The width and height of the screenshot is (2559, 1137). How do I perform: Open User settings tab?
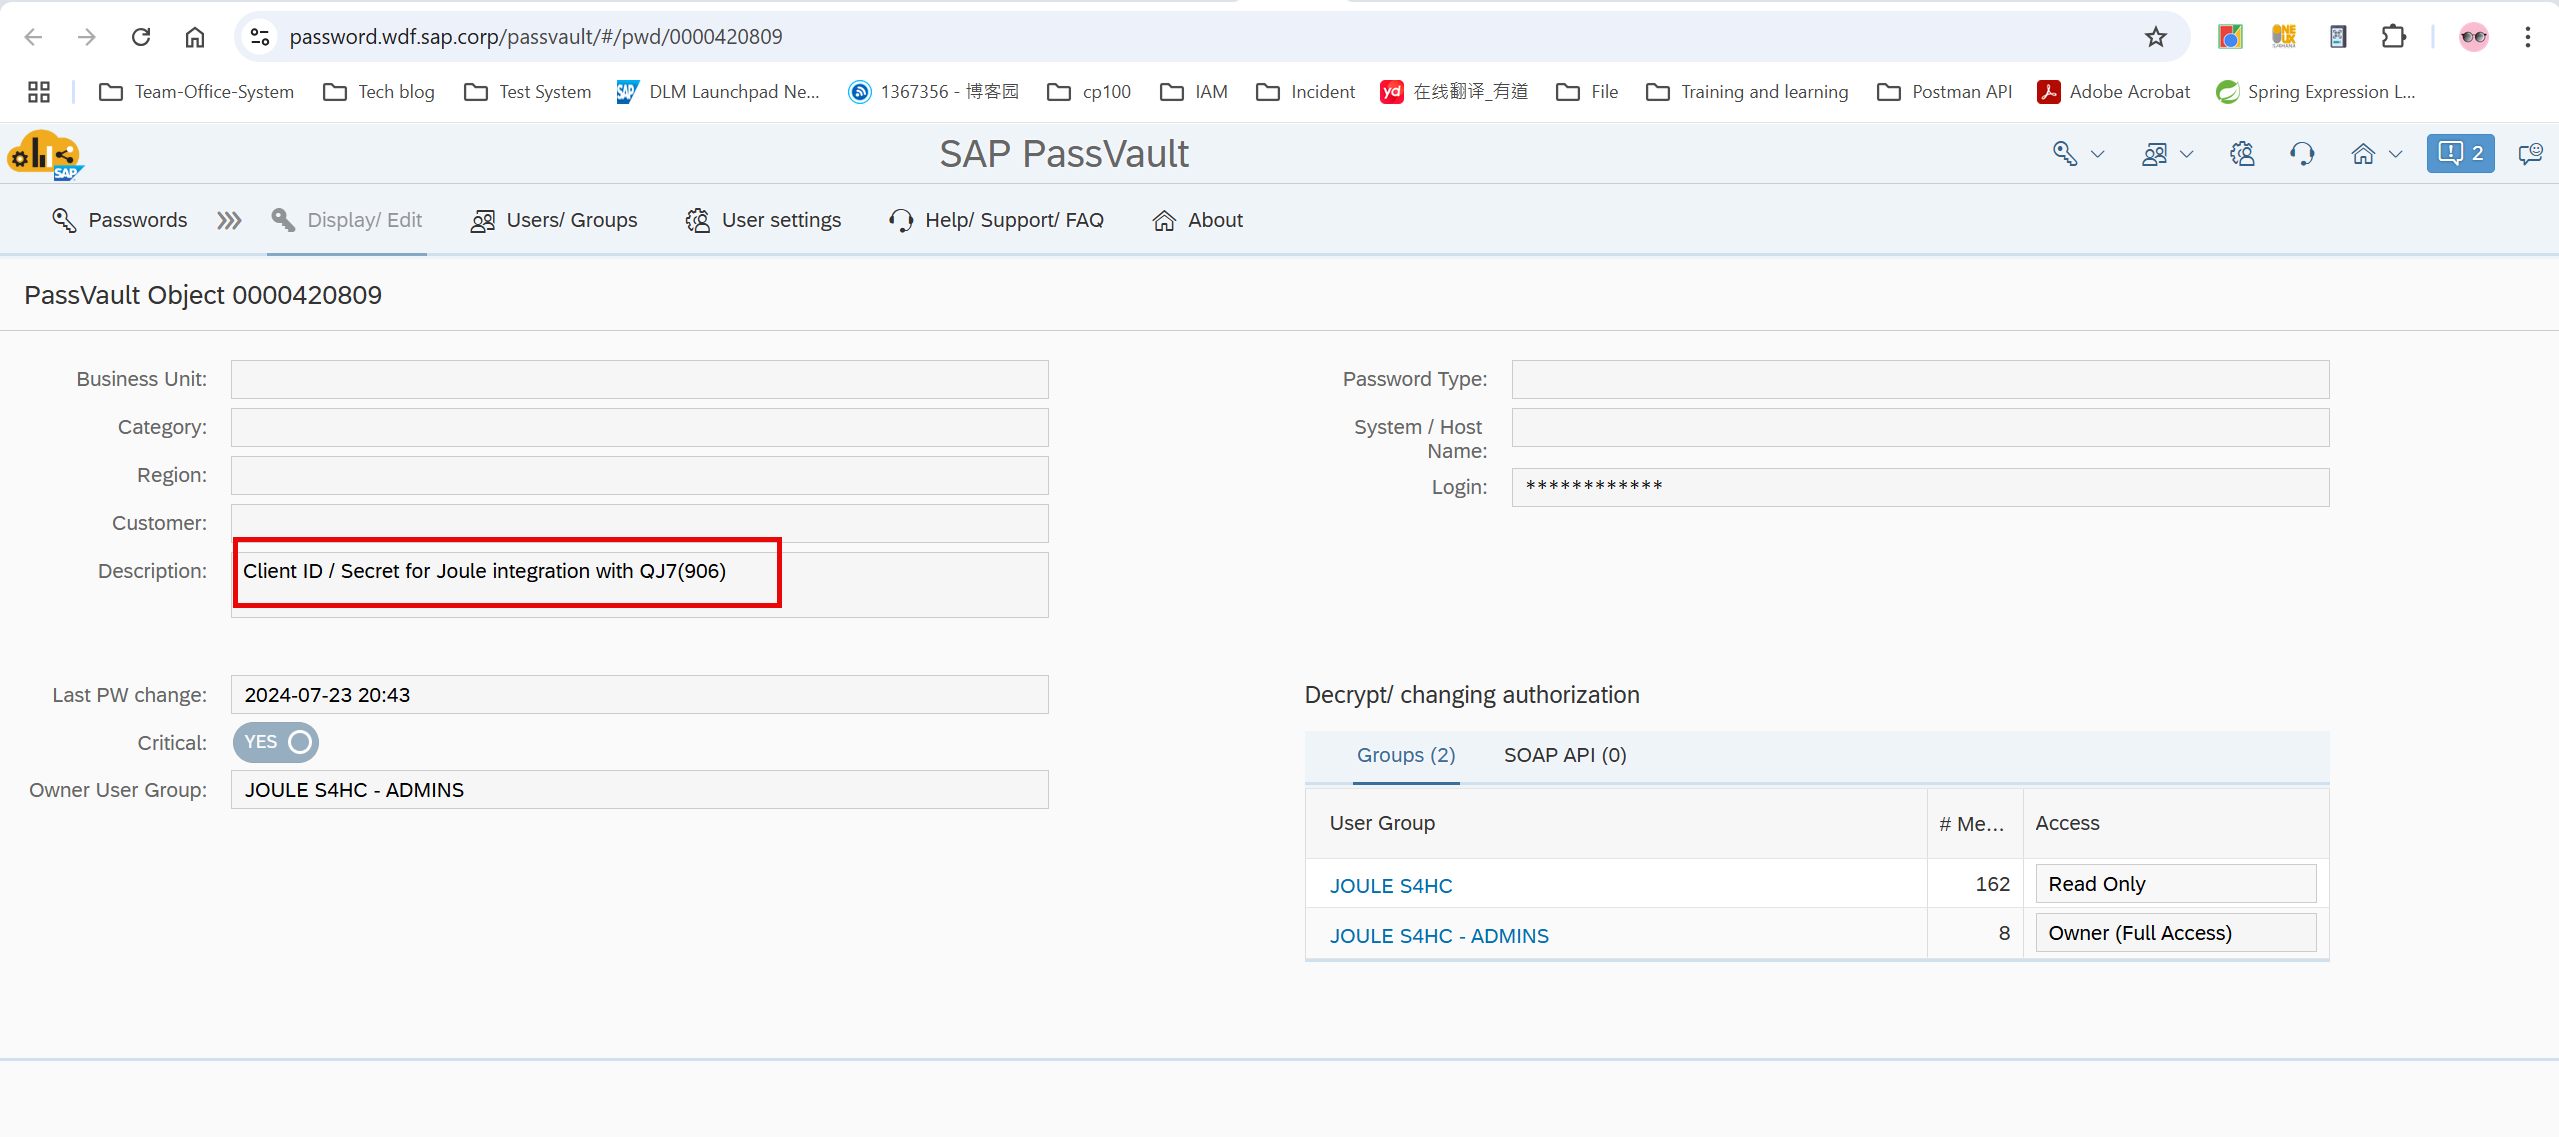(x=763, y=220)
